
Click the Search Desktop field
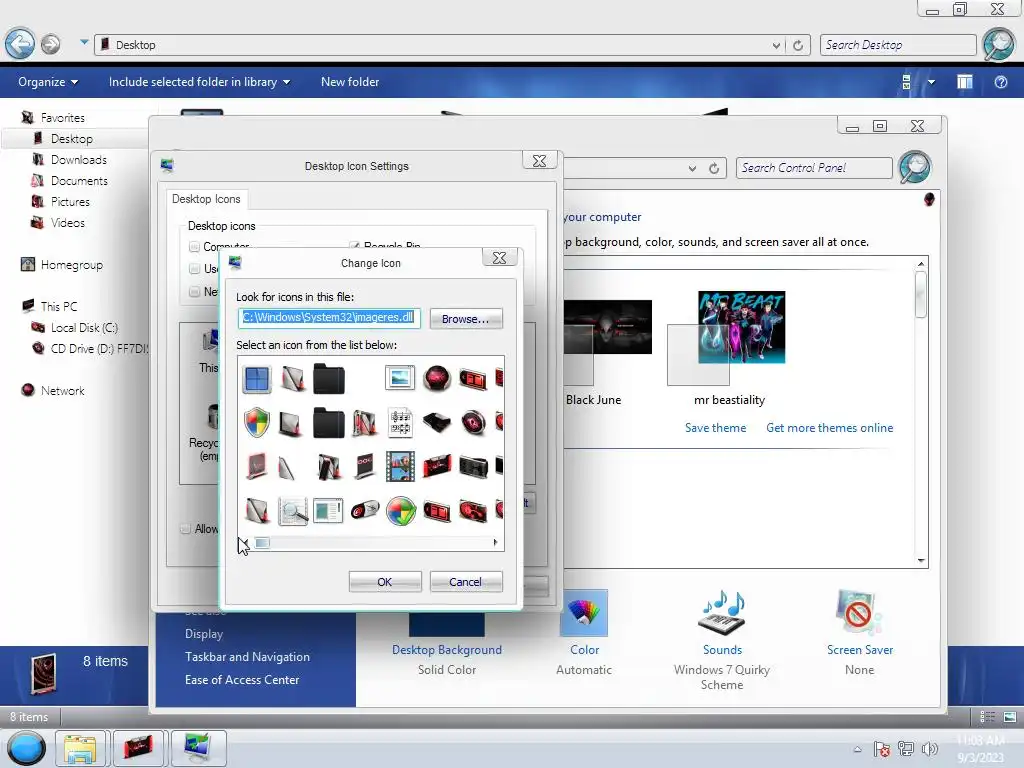898,45
